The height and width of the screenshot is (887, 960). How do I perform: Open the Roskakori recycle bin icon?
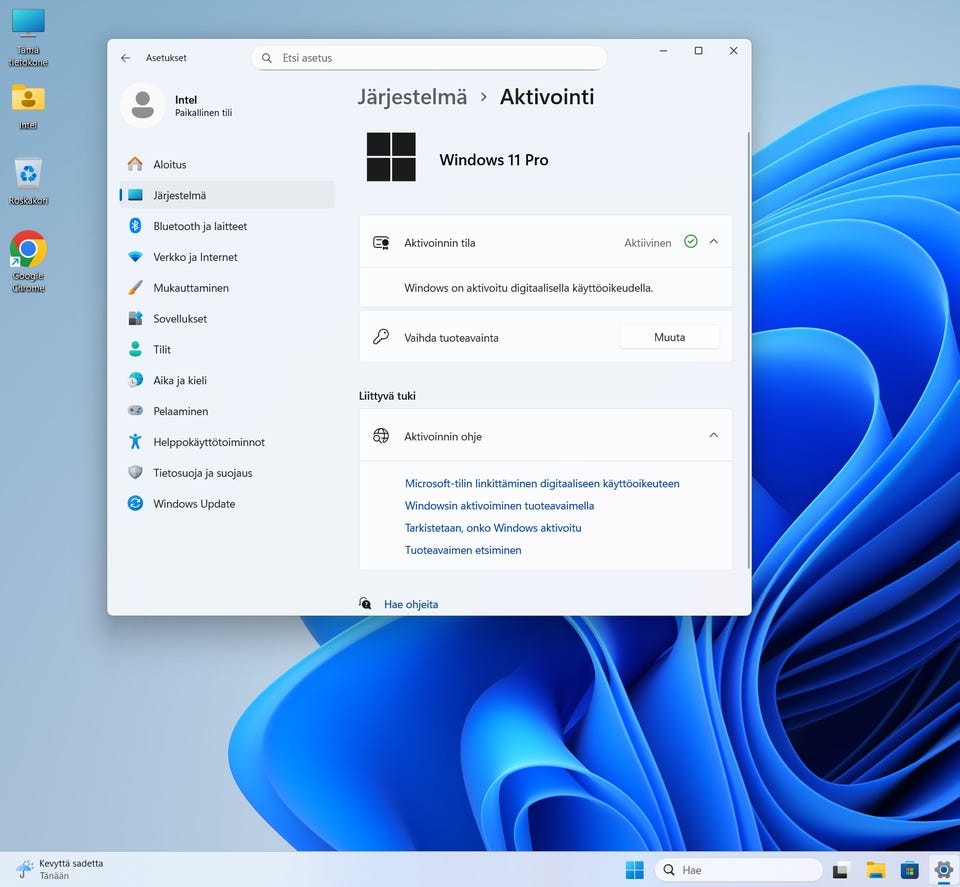(28, 174)
